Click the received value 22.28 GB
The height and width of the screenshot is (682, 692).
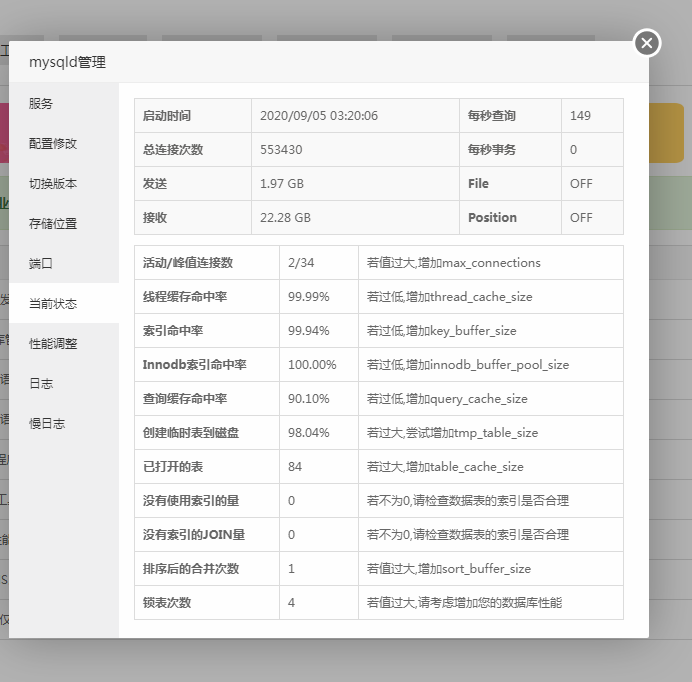pyautogui.click(x=285, y=218)
